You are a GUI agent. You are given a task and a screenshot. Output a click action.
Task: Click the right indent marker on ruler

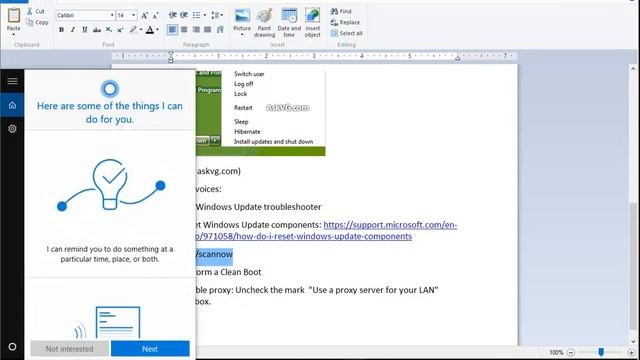pyautogui.click(x=458, y=58)
